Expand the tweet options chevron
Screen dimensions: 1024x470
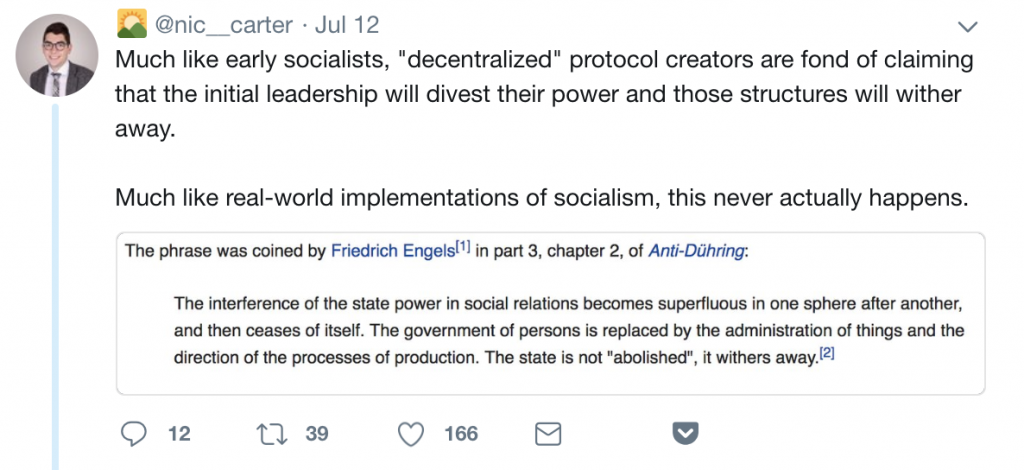point(968,25)
